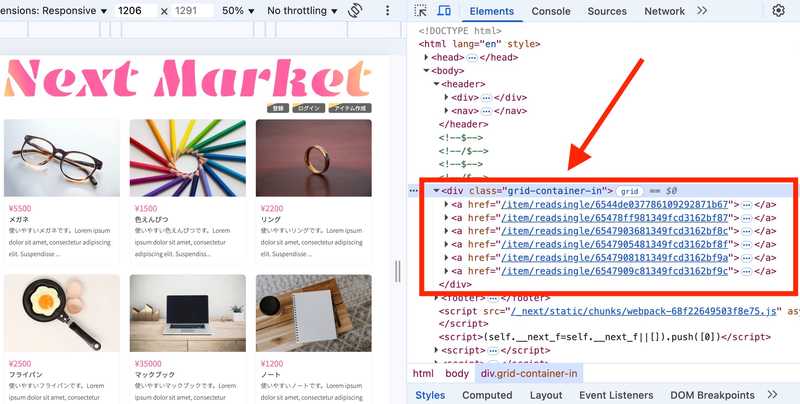Click the Next Market logo heading

point(187,78)
